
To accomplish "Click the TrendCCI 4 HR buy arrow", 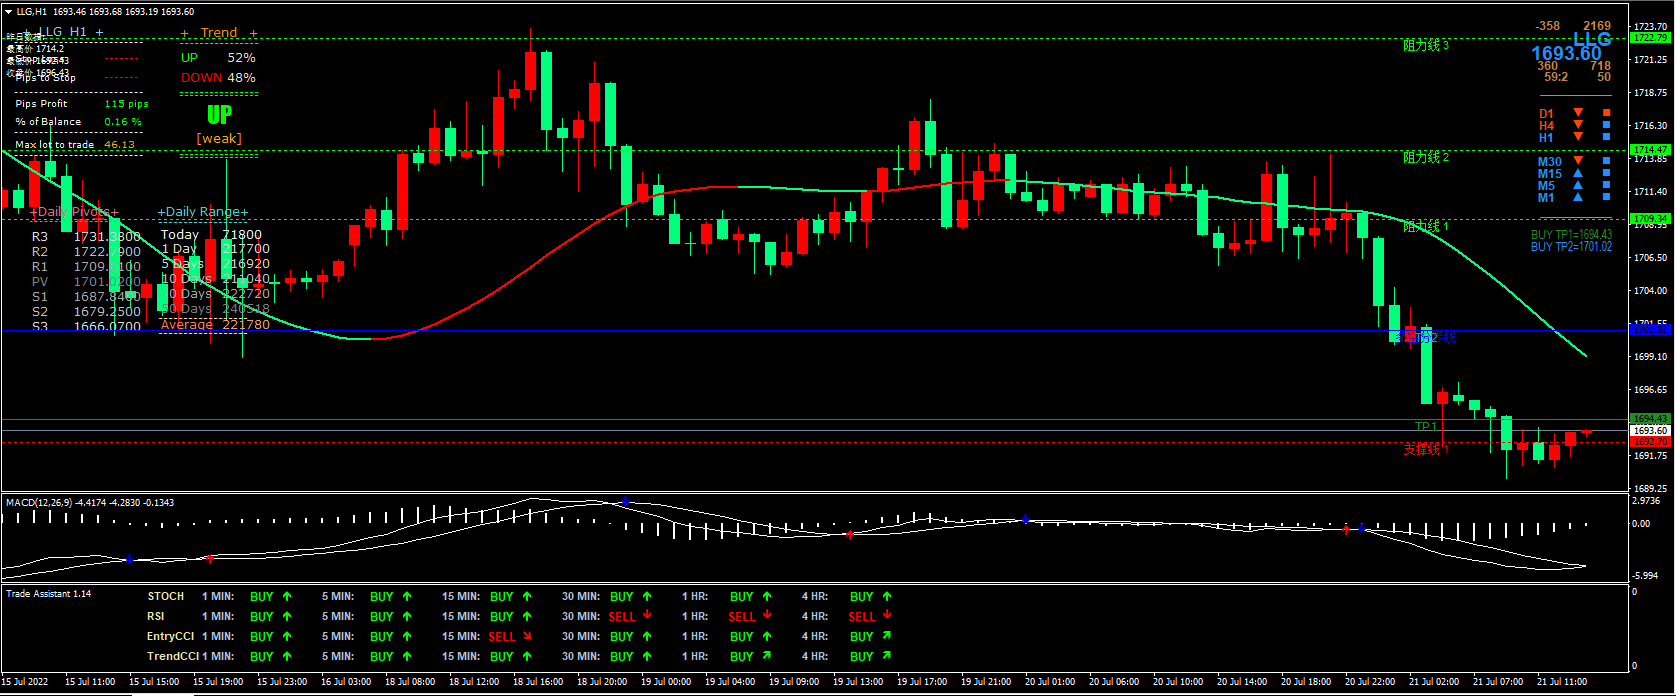I will 887,656.
